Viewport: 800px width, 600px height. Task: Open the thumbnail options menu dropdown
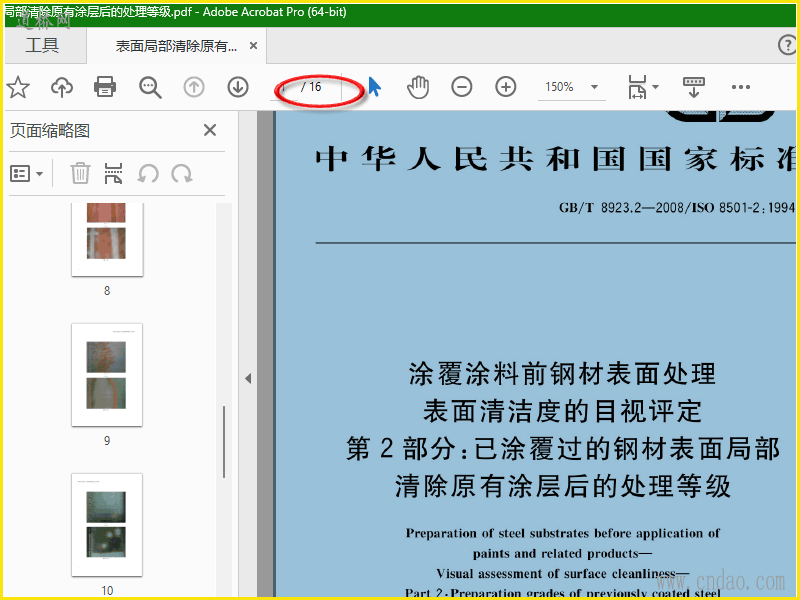click(27, 174)
